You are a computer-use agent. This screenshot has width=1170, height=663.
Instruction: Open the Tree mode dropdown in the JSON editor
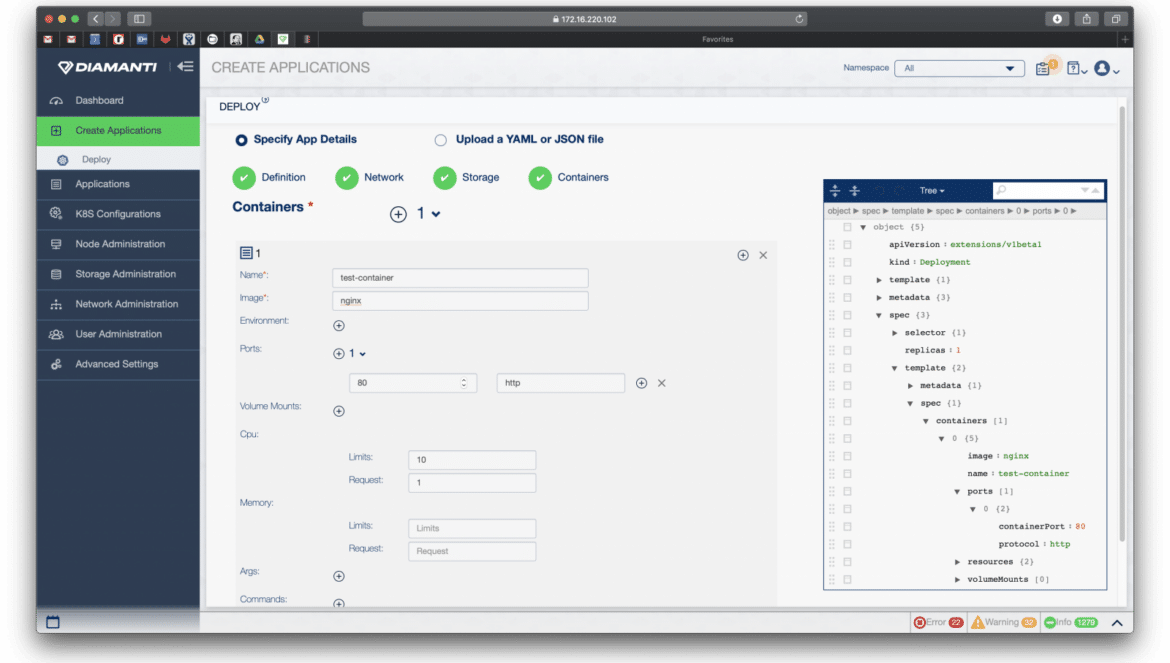(x=931, y=191)
